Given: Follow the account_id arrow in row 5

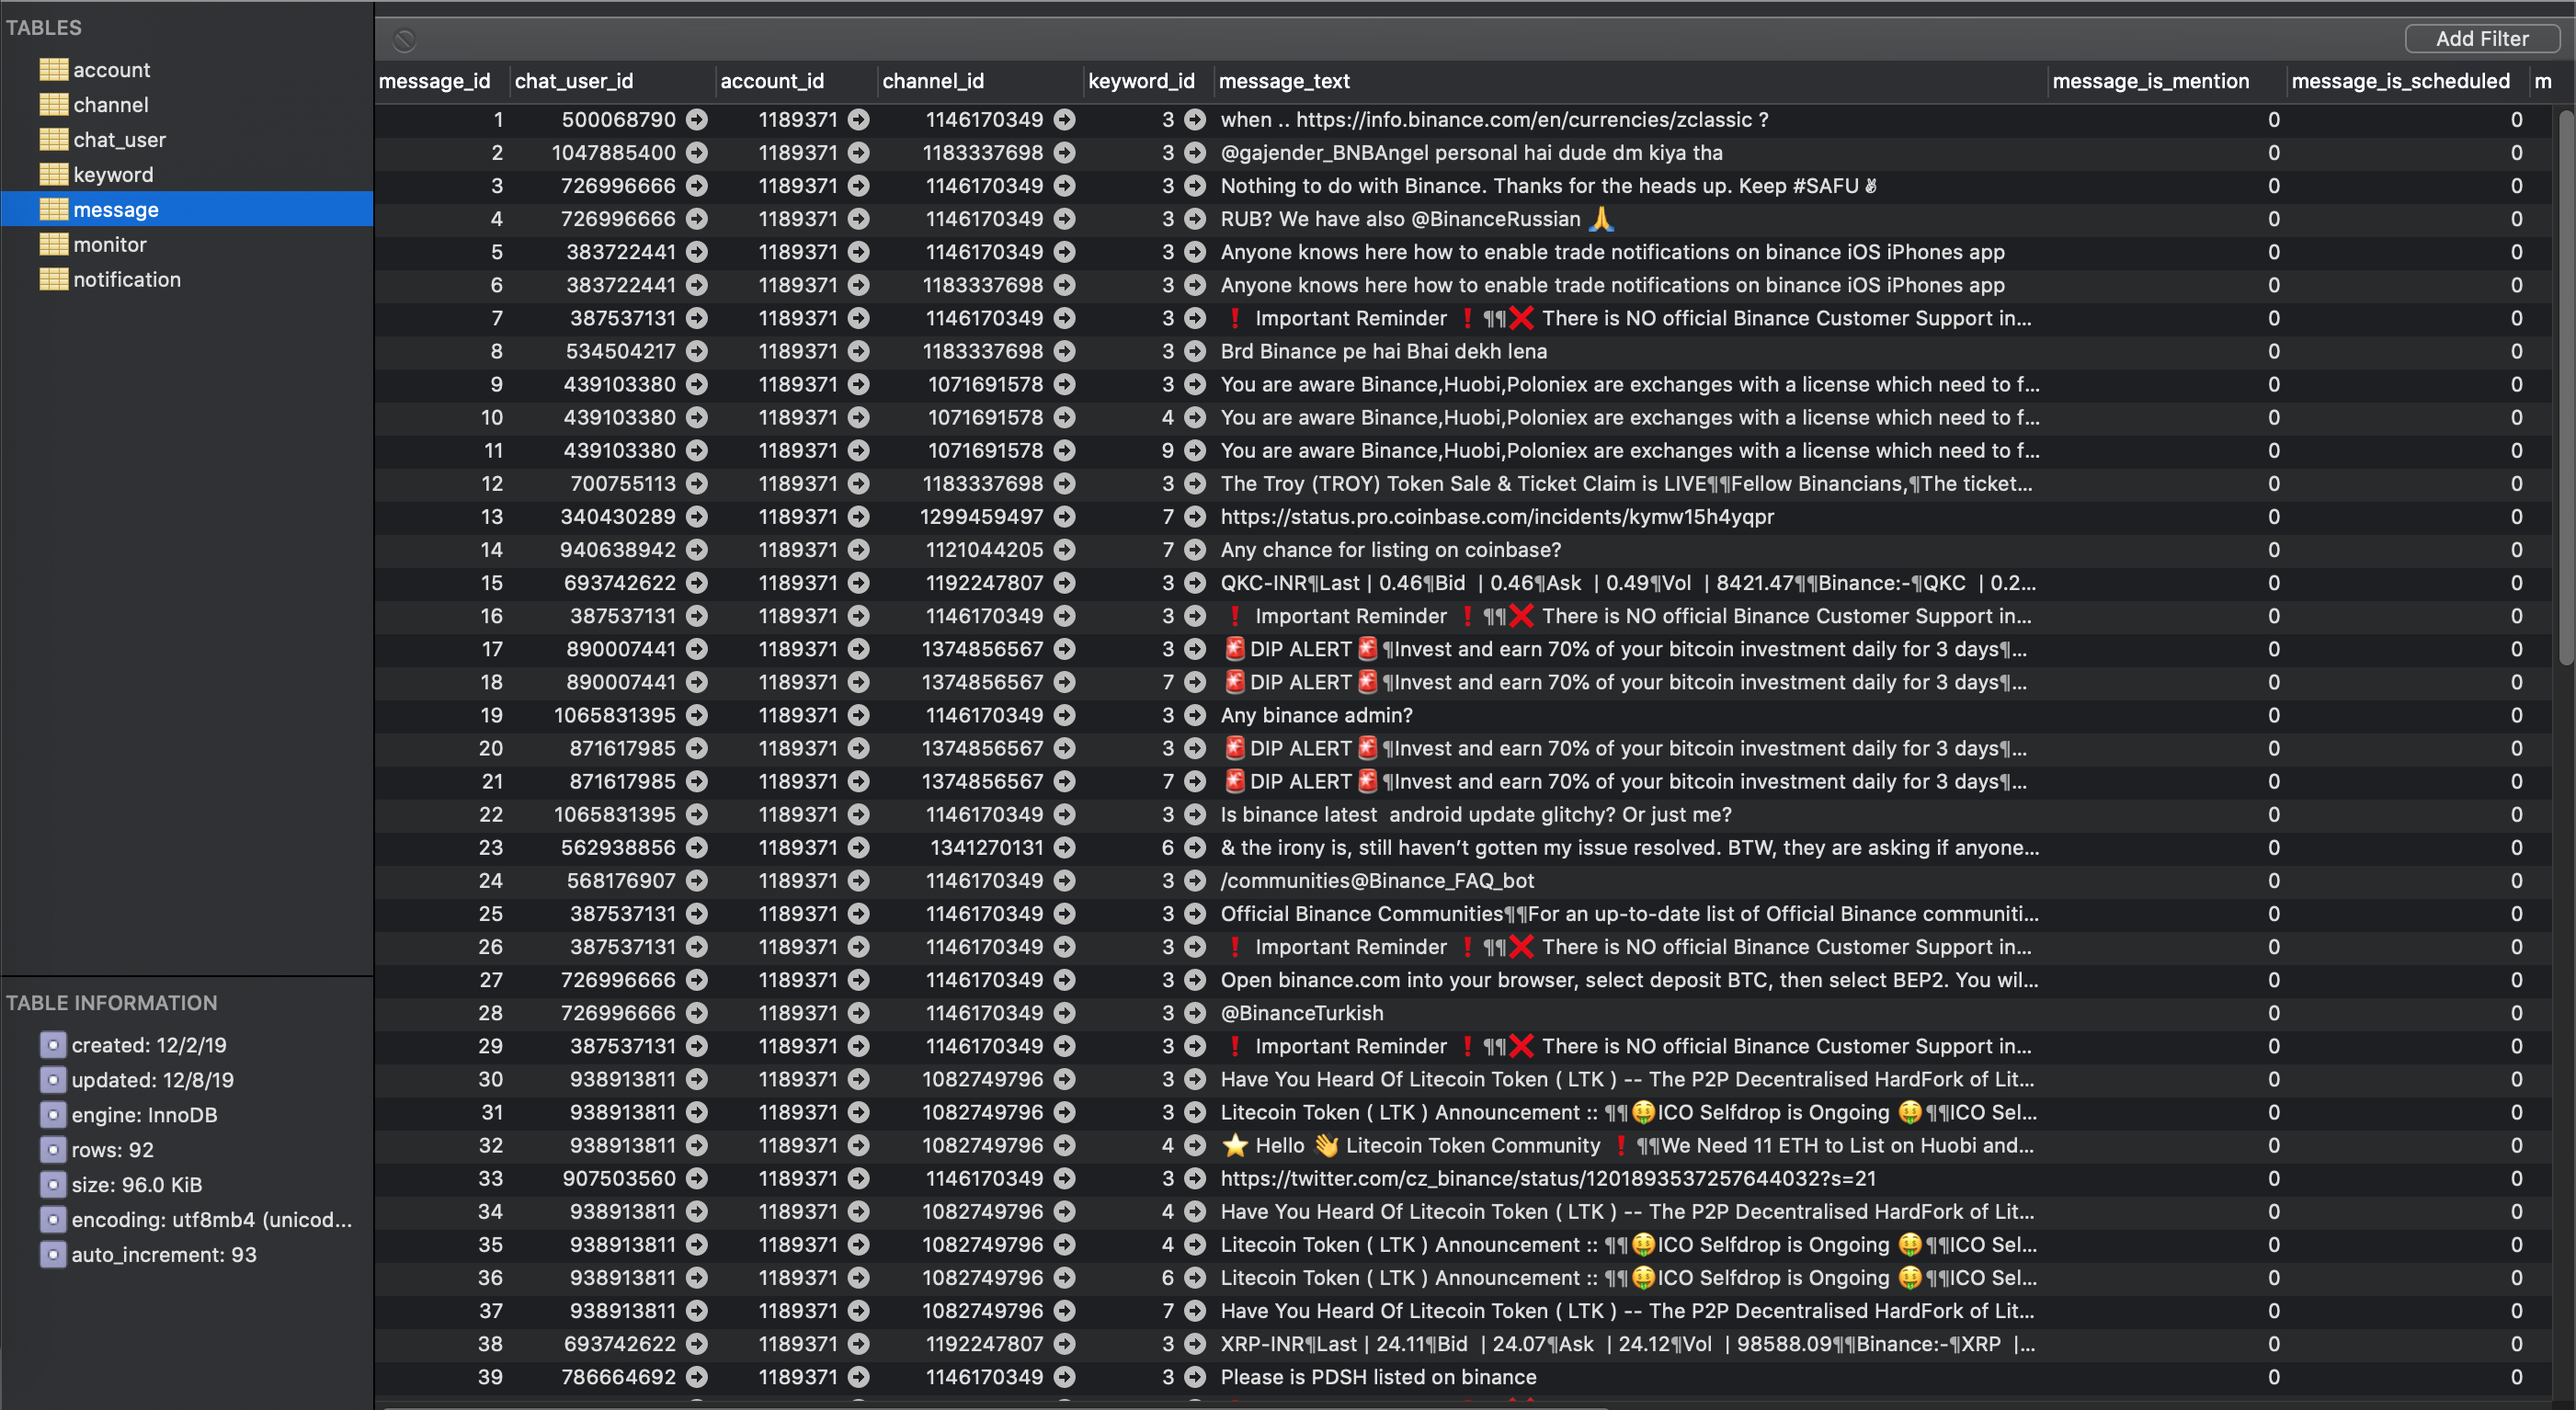Looking at the screenshot, I should pyautogui.click(x=858, y=252).
